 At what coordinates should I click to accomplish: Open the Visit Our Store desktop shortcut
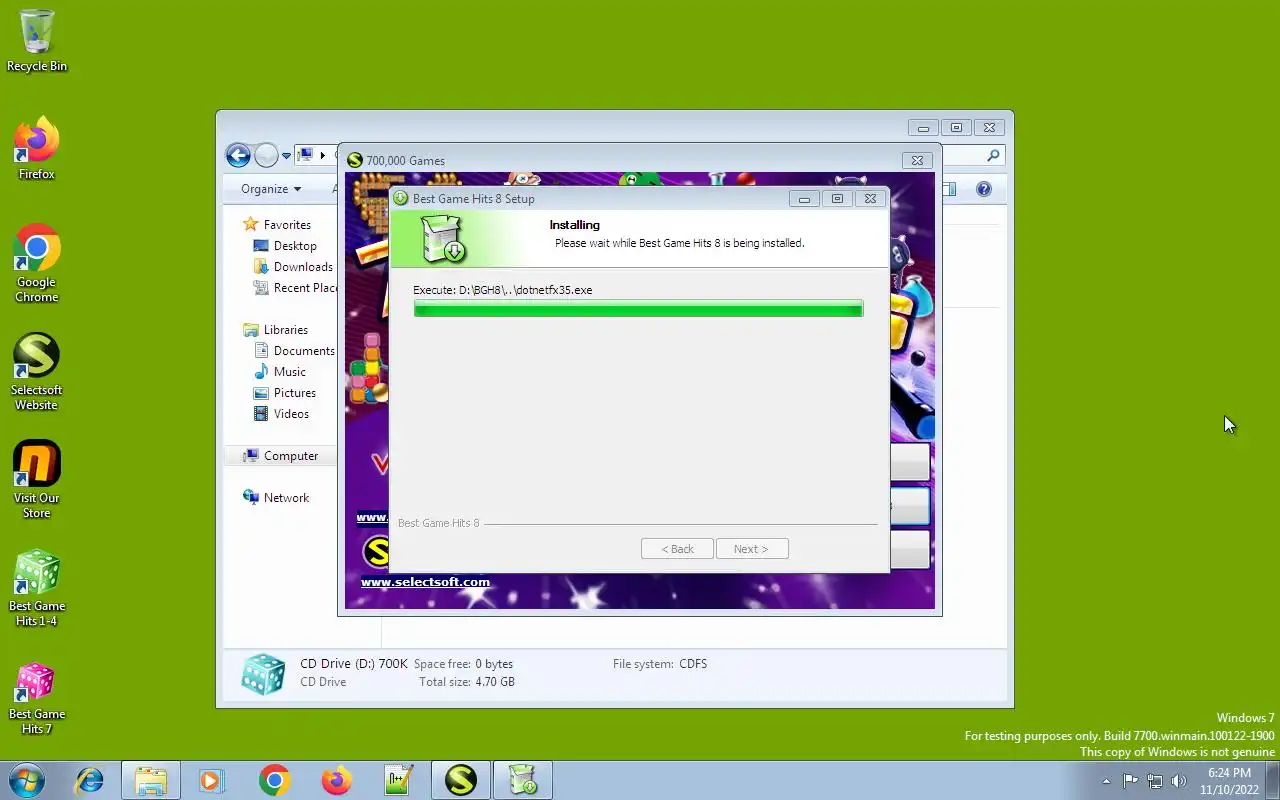[37, 479]
